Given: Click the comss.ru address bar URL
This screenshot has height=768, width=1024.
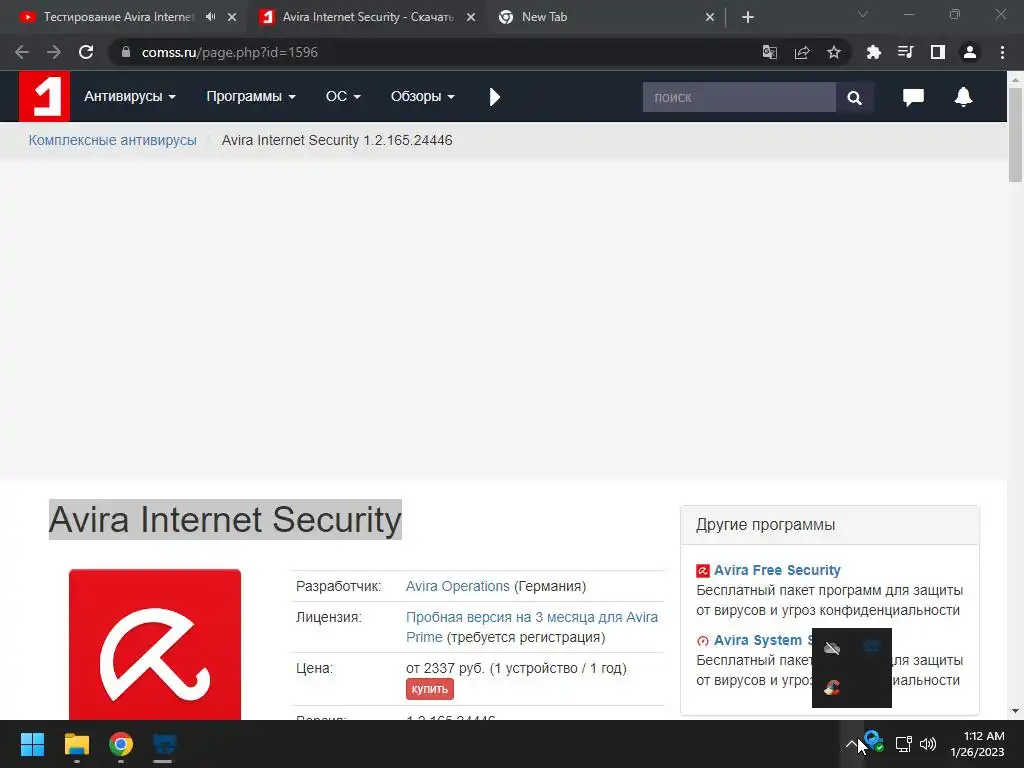Looking at the screenshot, I should click(229, 52).
